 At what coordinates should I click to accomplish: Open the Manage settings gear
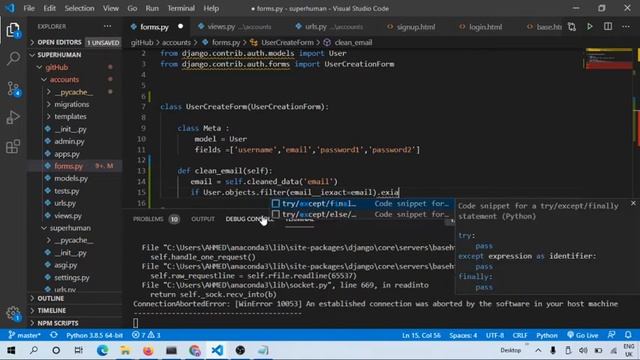[13, 313]
